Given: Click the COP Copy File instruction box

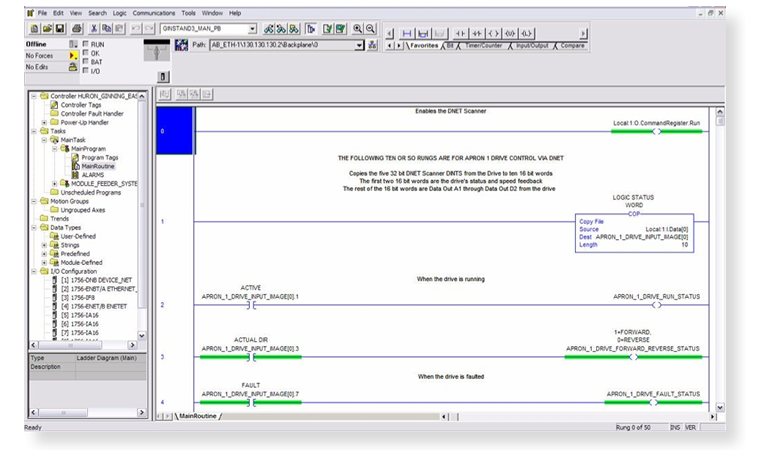Looking at the screenshot, I should pyautogui.click(x=634, y=233).
